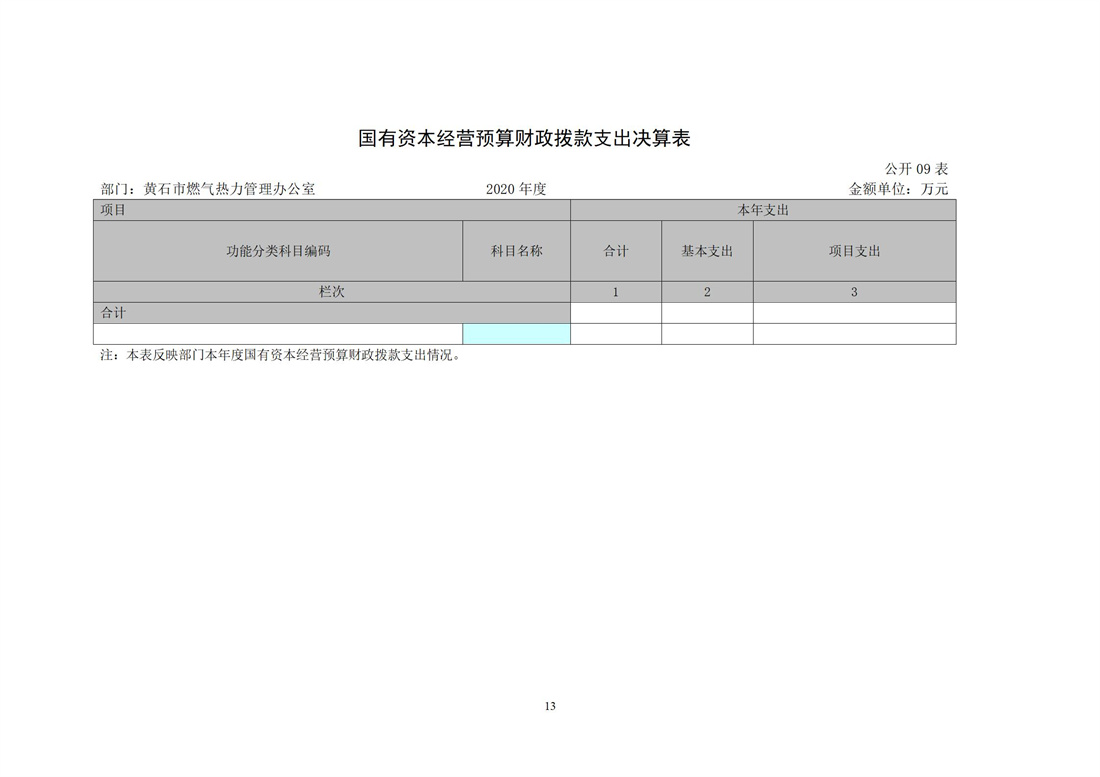Select column number 2 cell
This screenshot has width=1100, height=777.
point(707,292)
